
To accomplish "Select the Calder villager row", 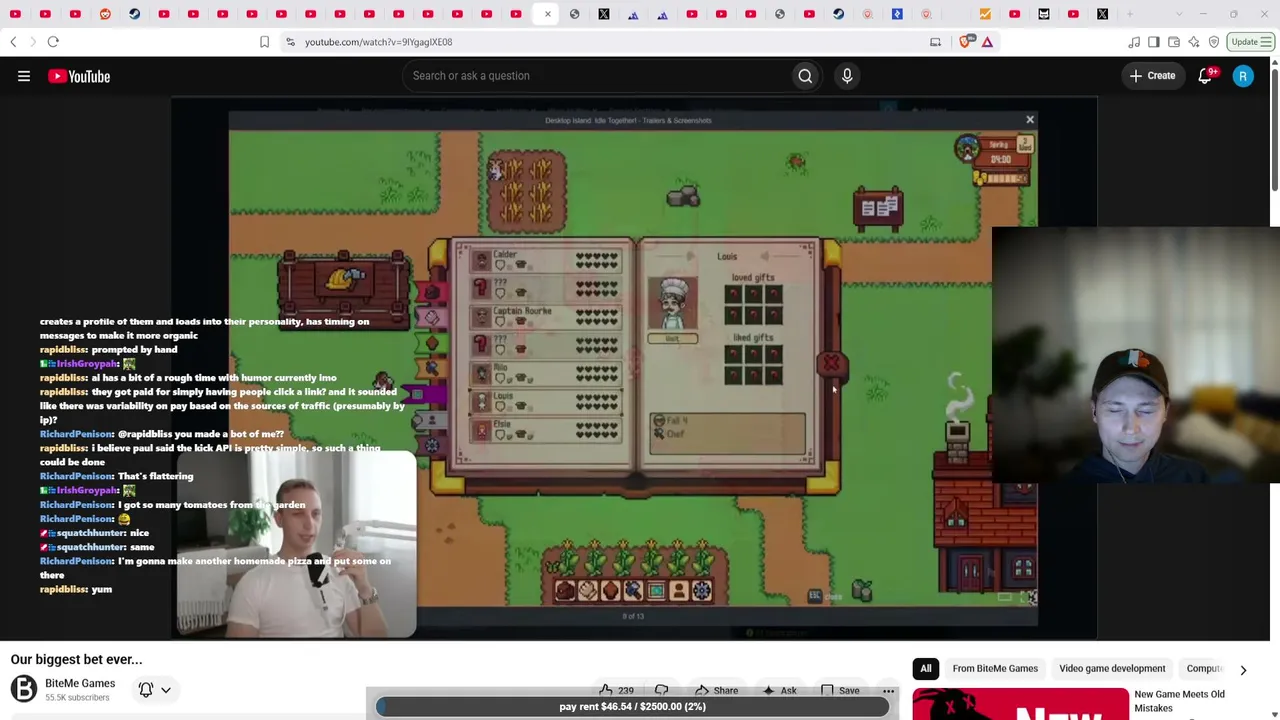I will click(x=545, y=260).
